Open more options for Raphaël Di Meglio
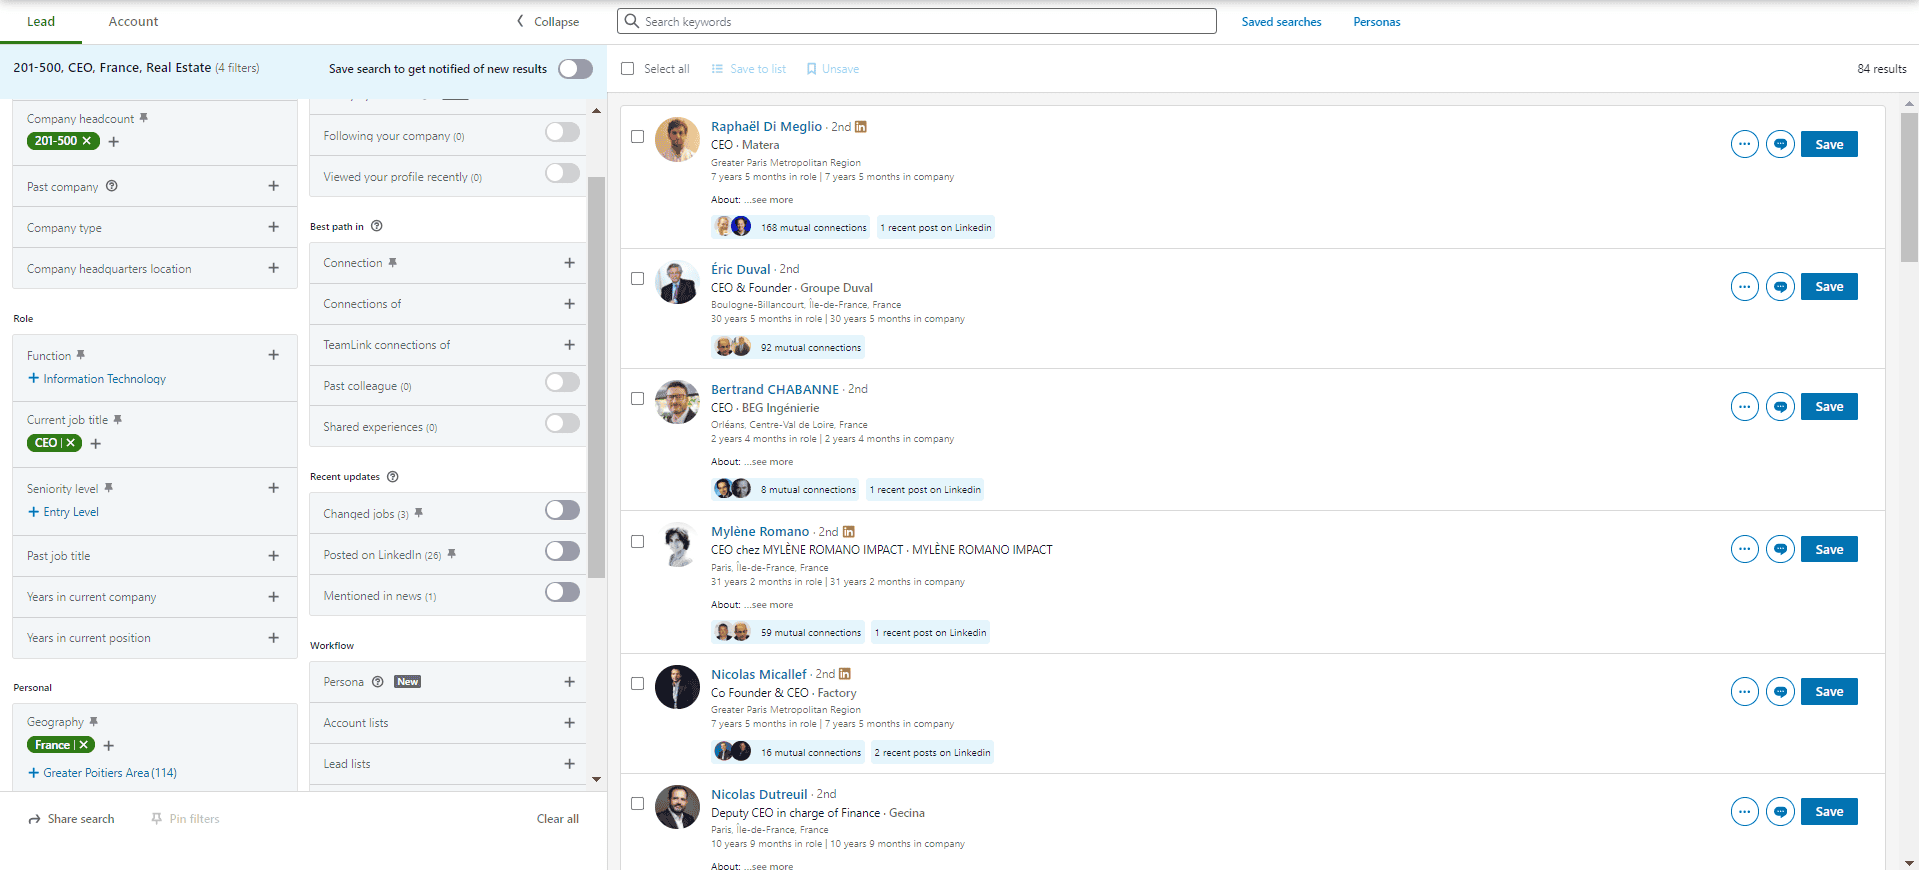Viewport: 1919px width, 870px height. (1744, 144)
